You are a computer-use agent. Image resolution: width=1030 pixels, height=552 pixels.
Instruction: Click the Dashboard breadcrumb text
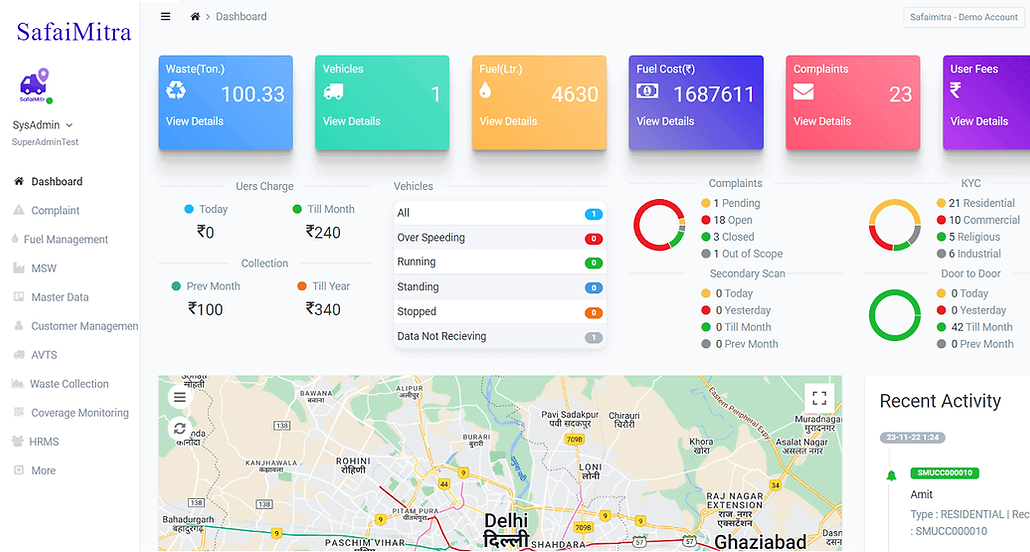pos(241,16)
